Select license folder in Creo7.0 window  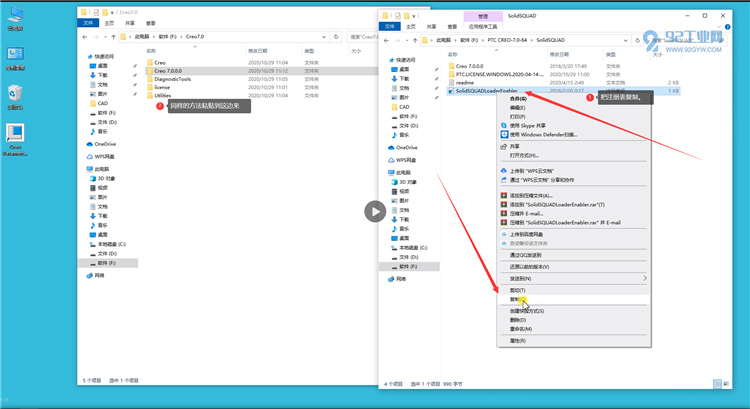(x=162, y=87)
